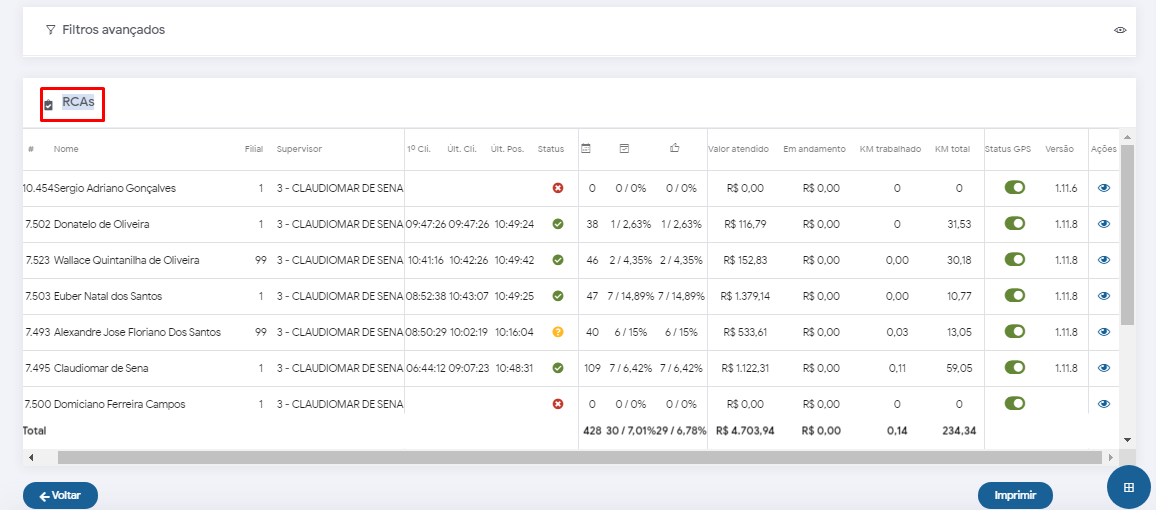This screenshot has width=1156, height=516.
Task: Click the red error status for Sergio
Action: coord(558,188)
